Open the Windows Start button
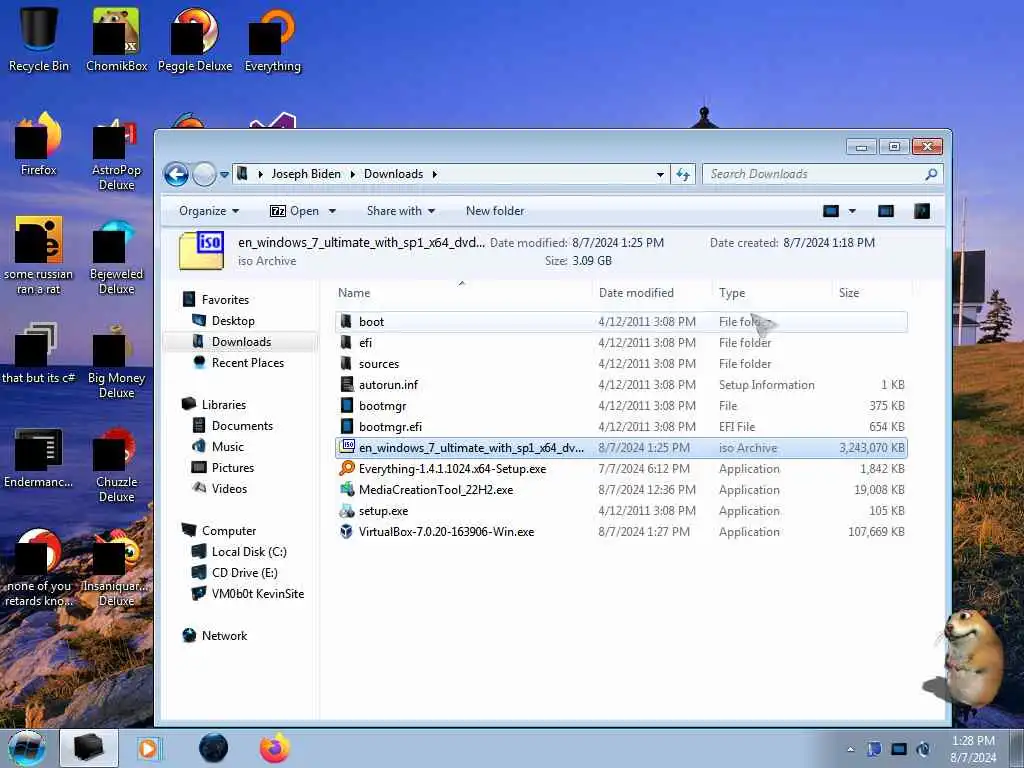Screen dimensions: 1024x768 [x=27, y=748]
